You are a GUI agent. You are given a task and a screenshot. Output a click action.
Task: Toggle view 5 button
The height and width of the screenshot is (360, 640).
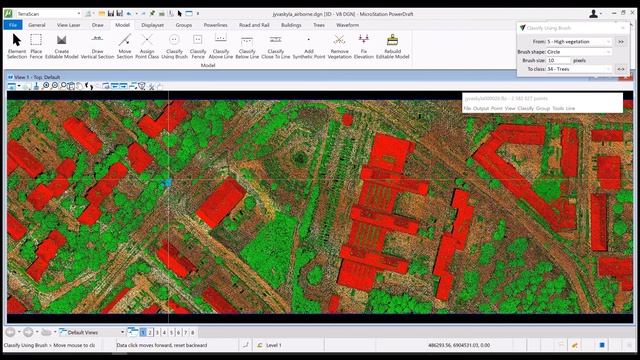click(171, 333)
